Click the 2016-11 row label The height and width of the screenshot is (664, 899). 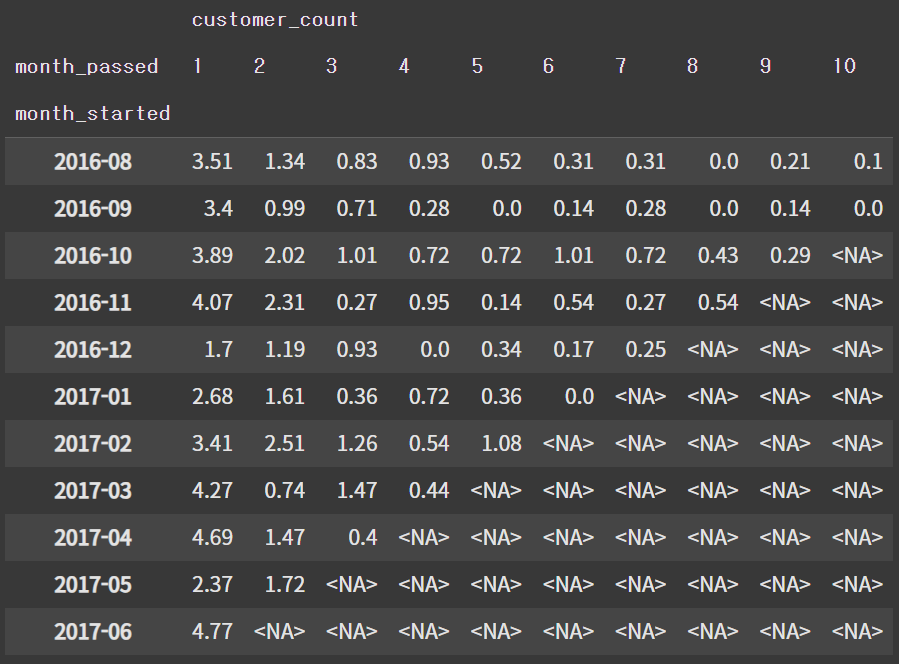[93, 303]
